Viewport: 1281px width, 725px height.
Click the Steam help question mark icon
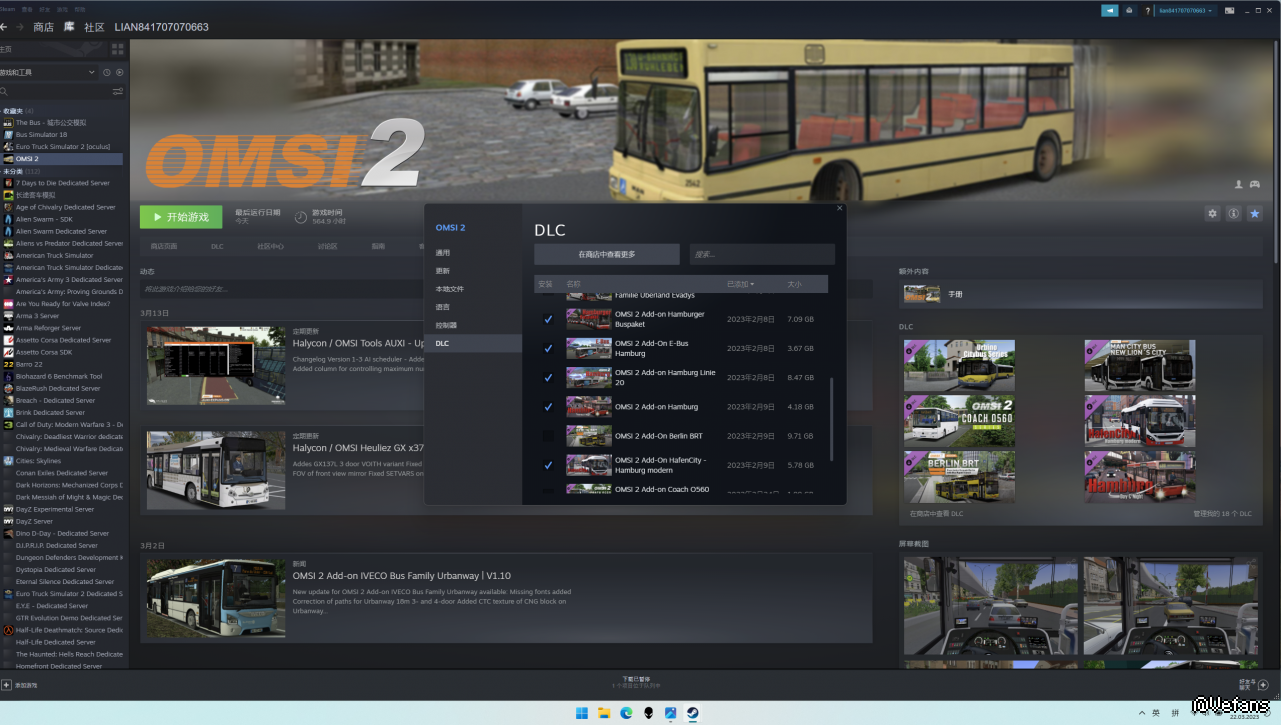(x=1147, y=10)
